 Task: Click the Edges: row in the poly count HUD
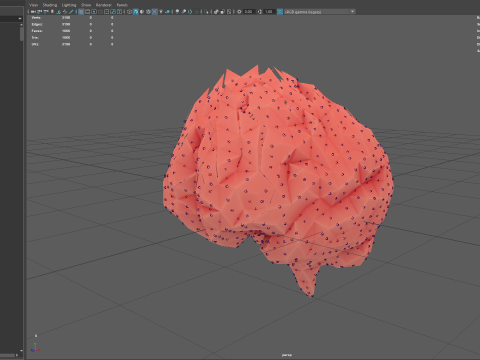72,24
